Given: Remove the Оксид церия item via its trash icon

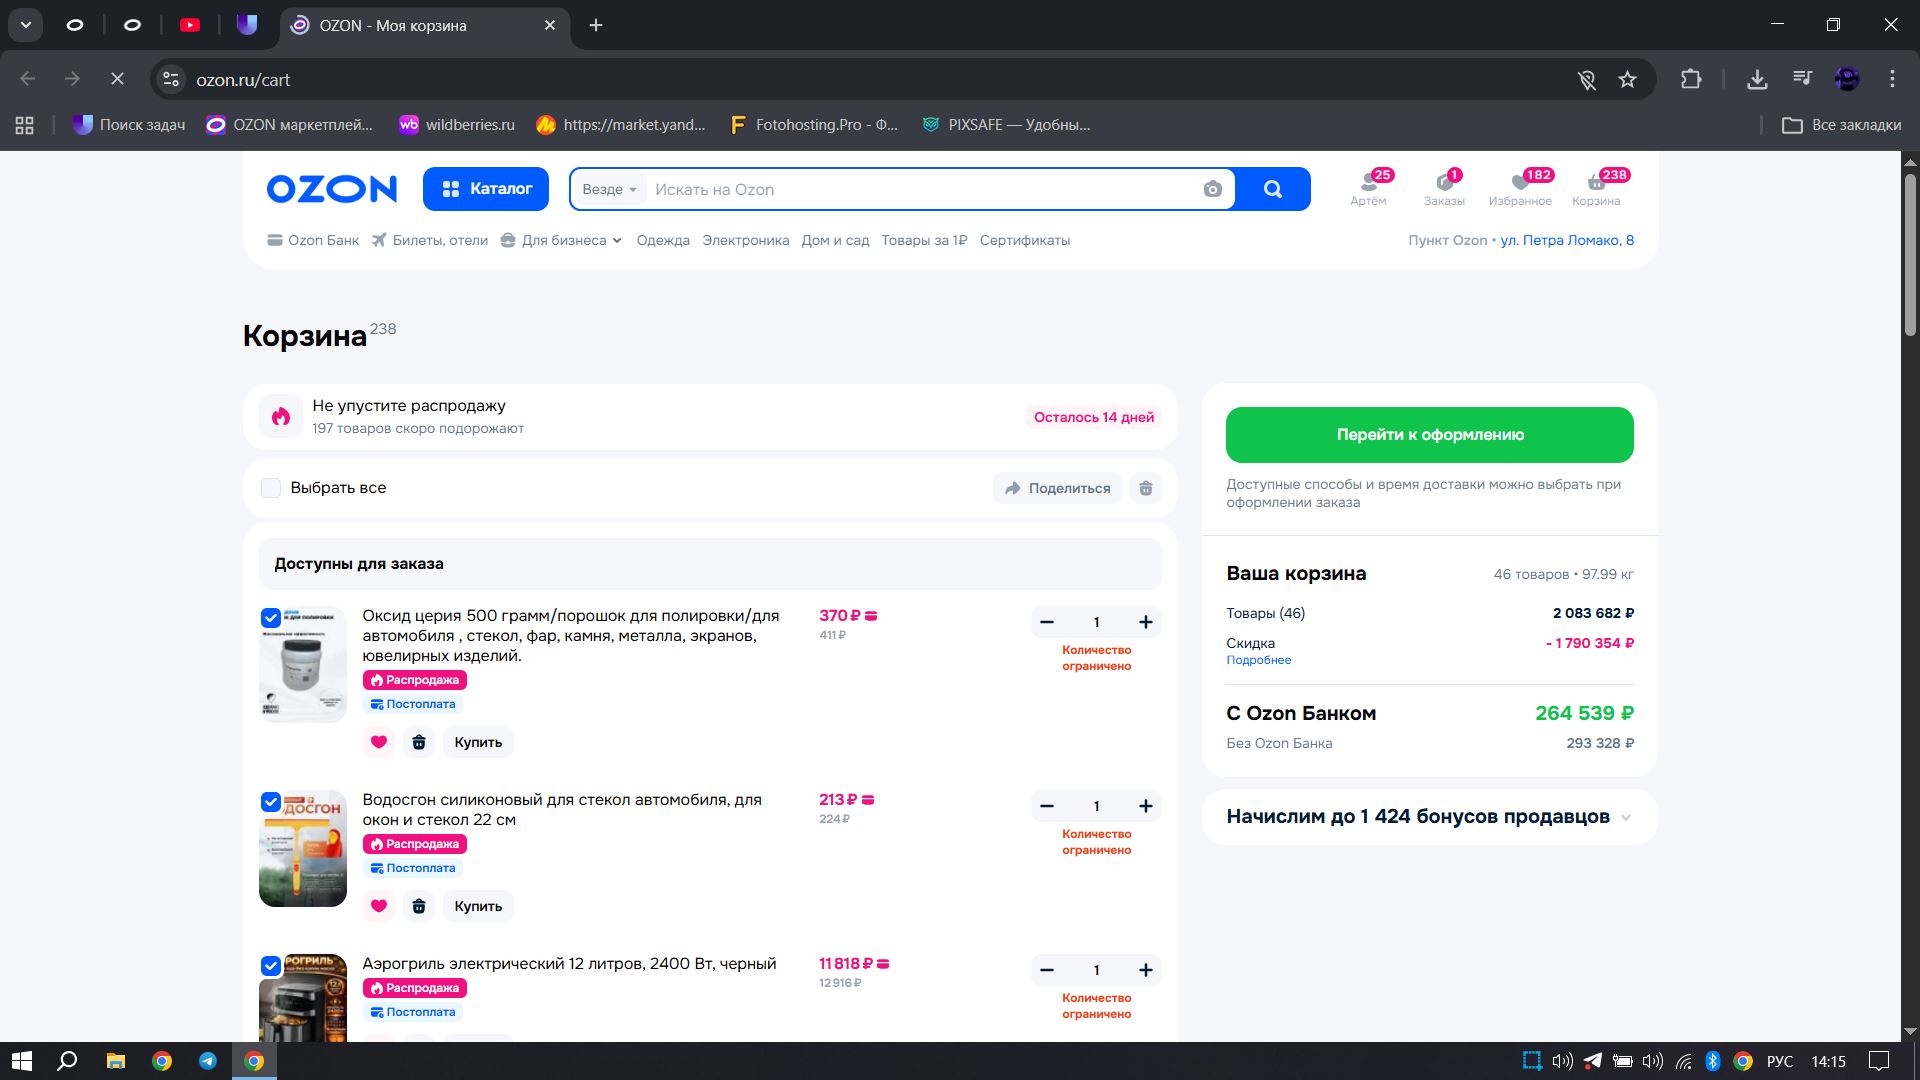Looking at the screenshot, I should [x=419, y=742].
